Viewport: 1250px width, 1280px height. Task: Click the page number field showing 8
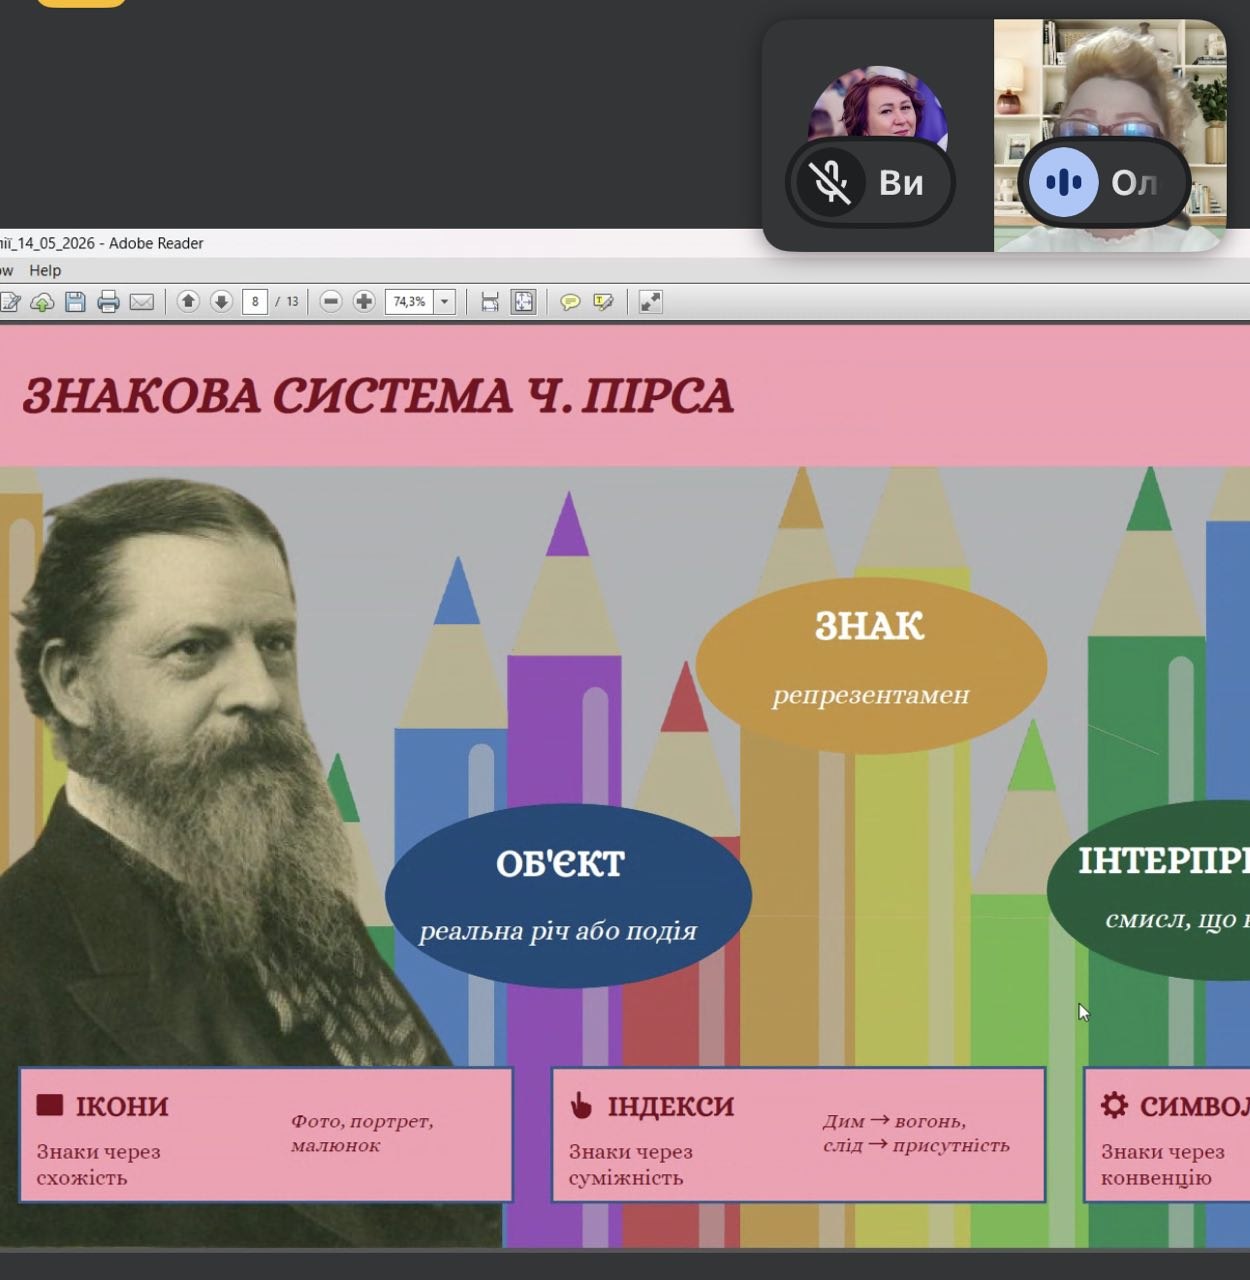(x=255, y=301)
